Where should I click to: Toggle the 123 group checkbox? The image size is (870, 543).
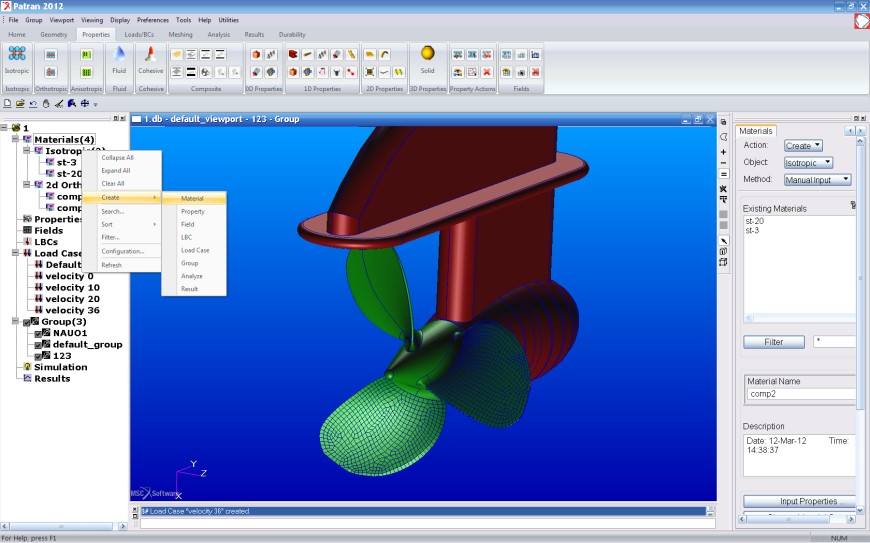click(38, 356)
